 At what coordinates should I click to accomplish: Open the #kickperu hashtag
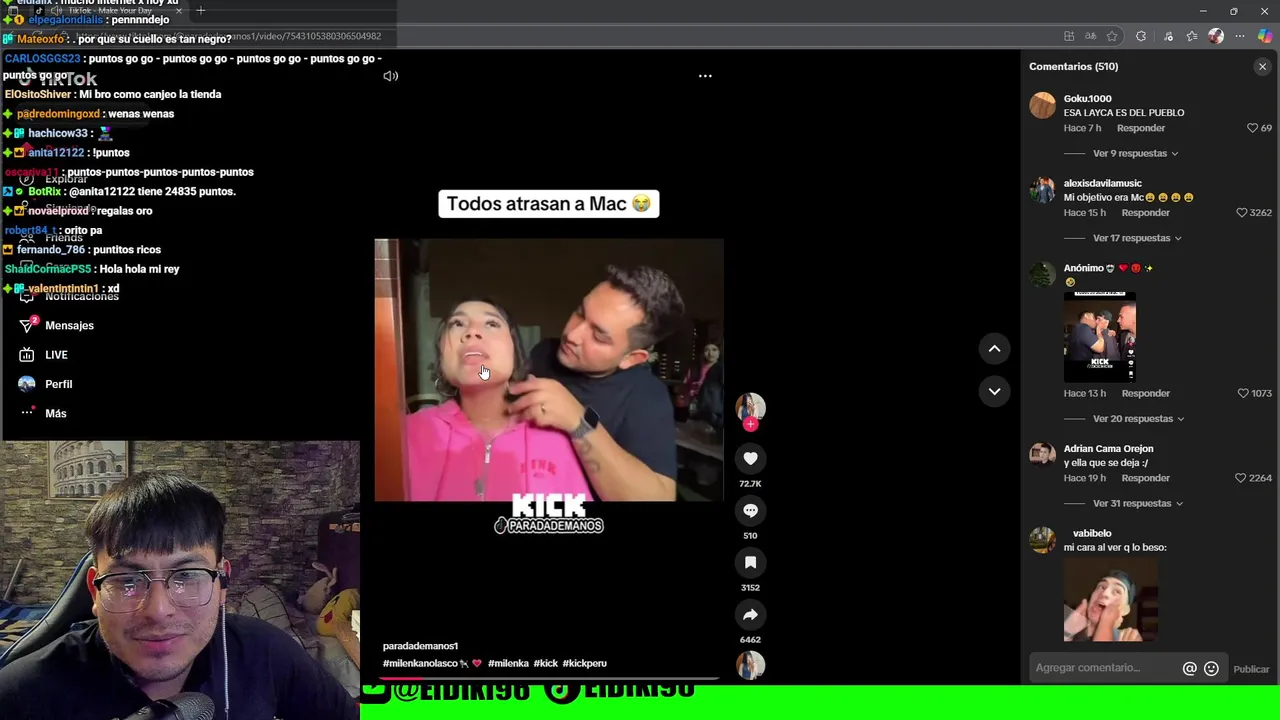click(584, 663)
